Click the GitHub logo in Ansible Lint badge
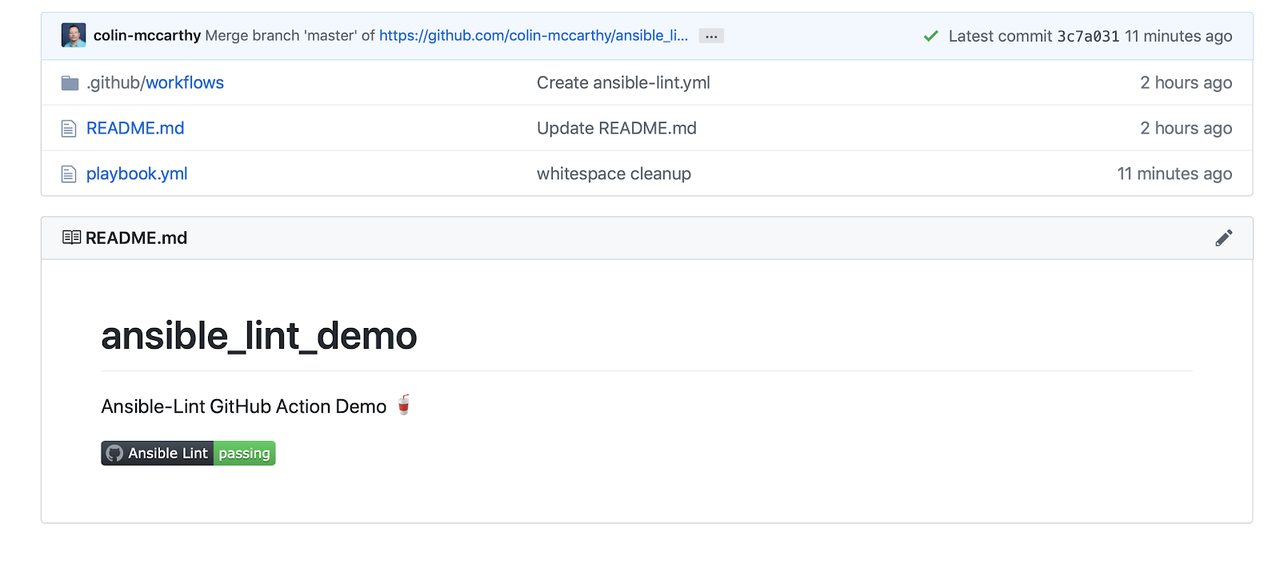 click(x=114, y=453)
